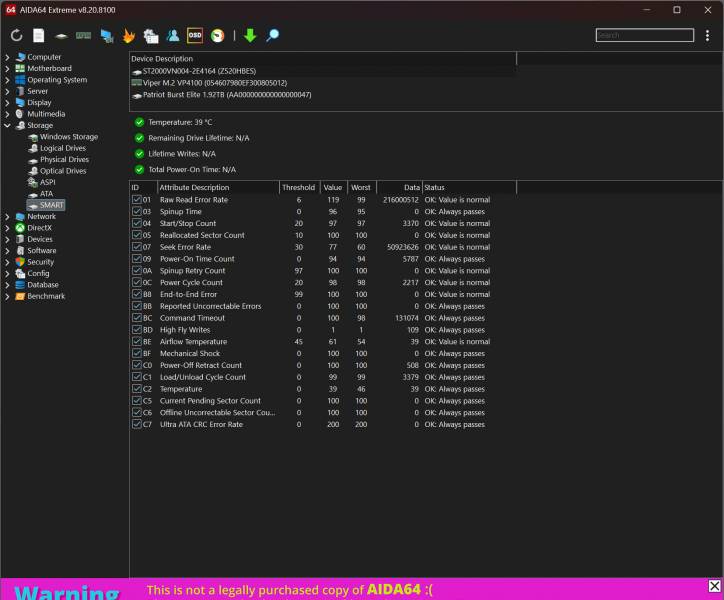Viewport: 724px width, 600px height.
Task: Click the Security shield icon
Action: coord(20,262)
